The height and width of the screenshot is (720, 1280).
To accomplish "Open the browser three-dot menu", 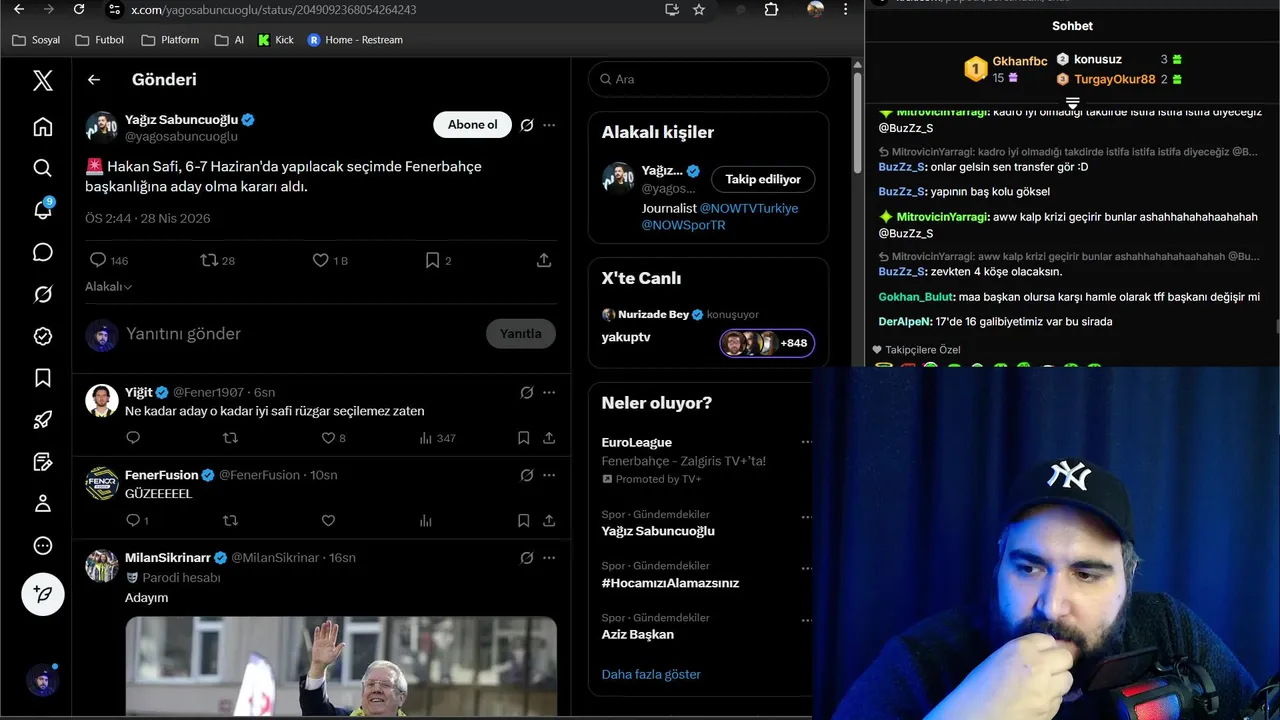I will (847, 10).
